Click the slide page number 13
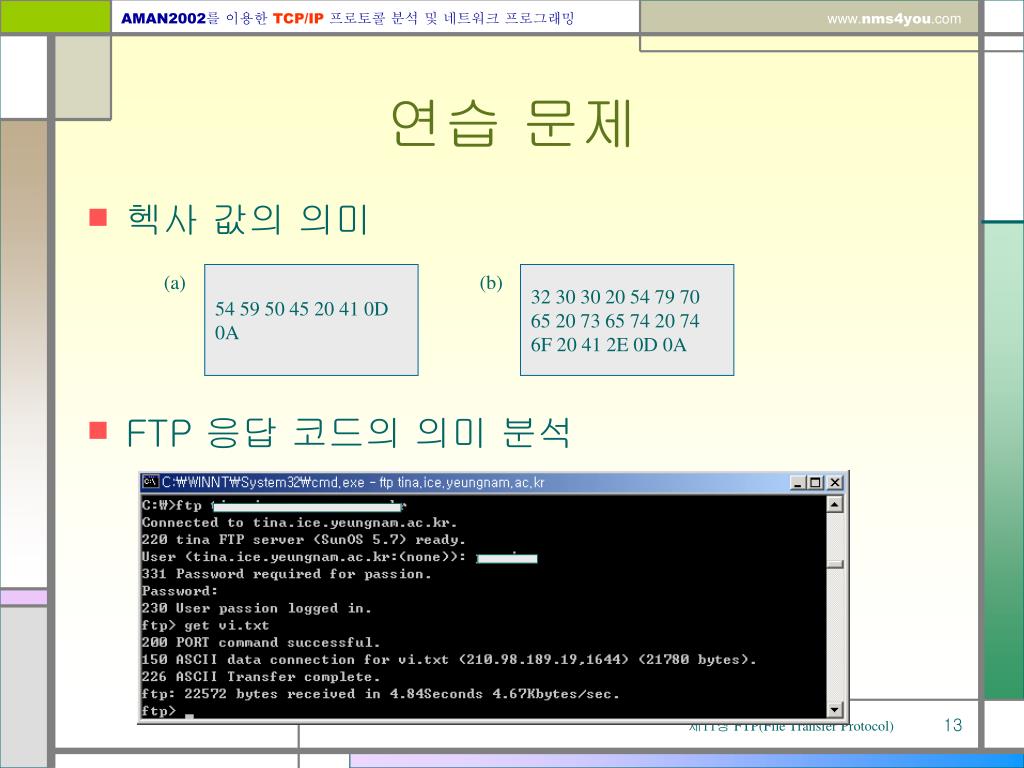This screenshot has width=1024, height=768. point(953,725)
